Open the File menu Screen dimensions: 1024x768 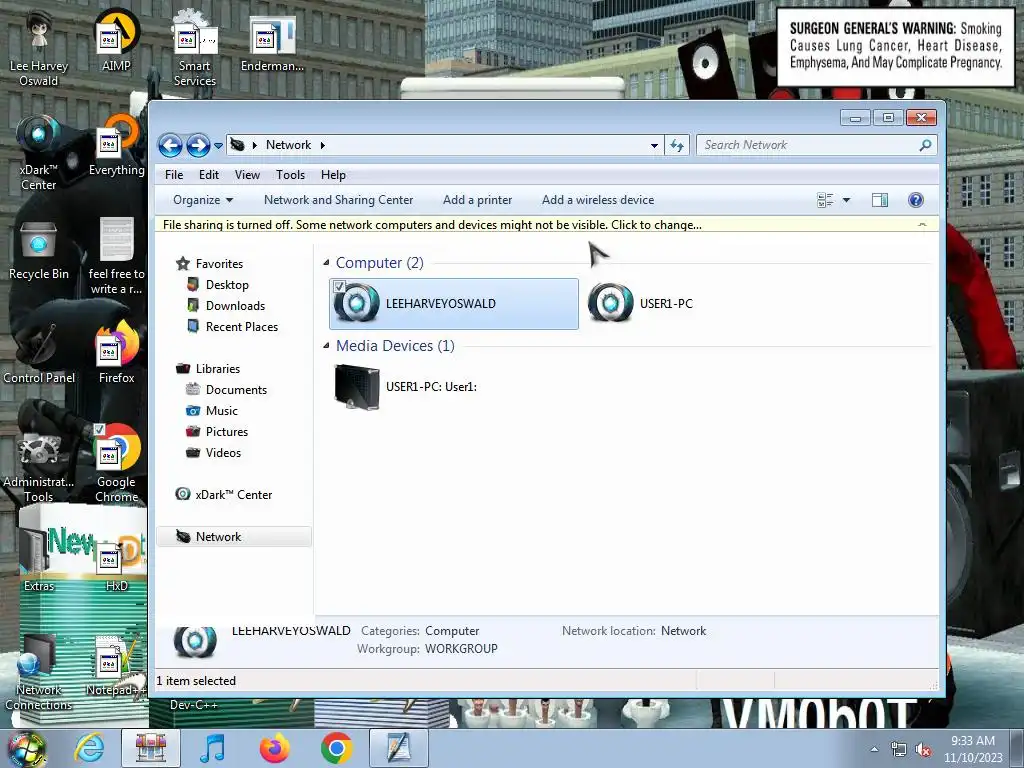coord(174,175)
